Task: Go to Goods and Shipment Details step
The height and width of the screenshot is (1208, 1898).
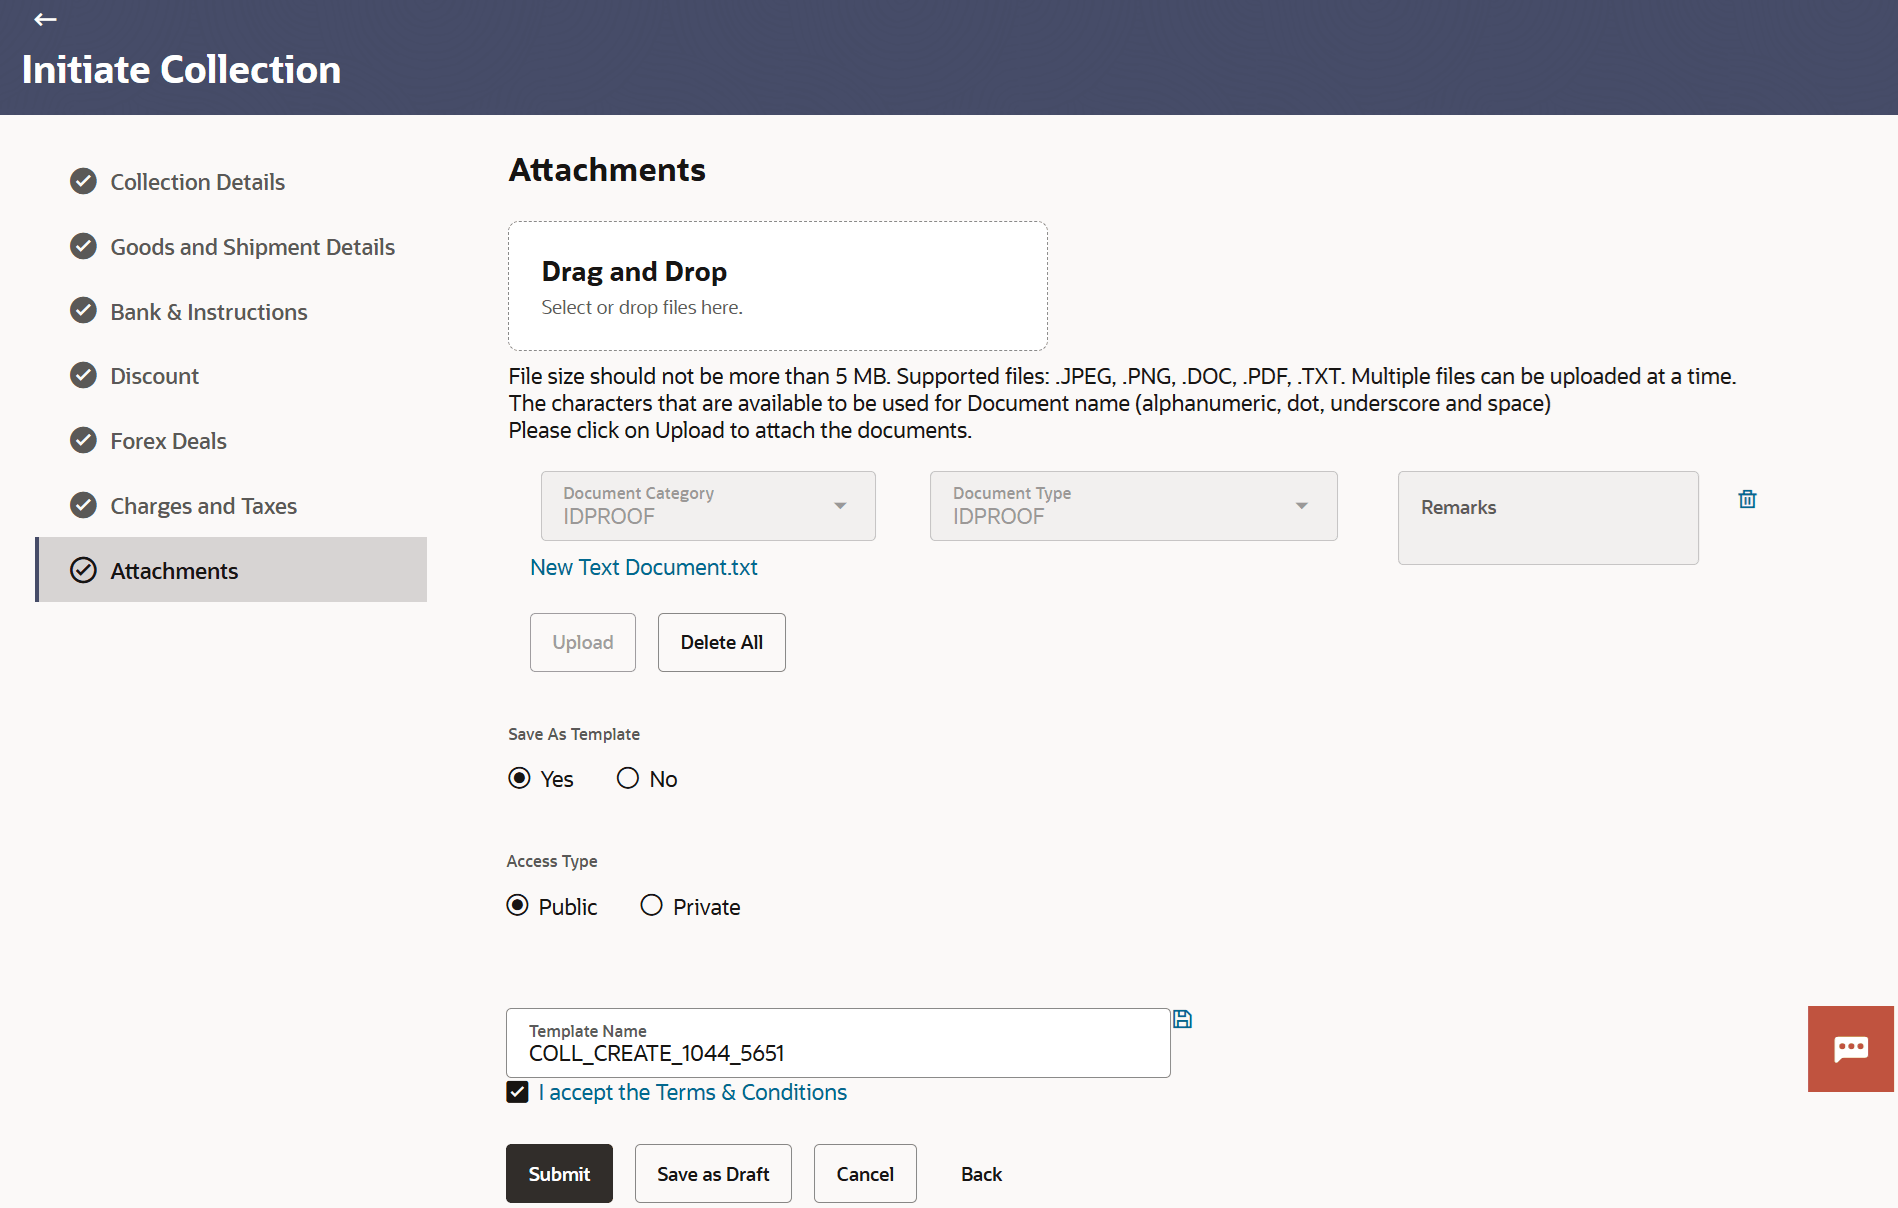Action: (x=252, y=247)
